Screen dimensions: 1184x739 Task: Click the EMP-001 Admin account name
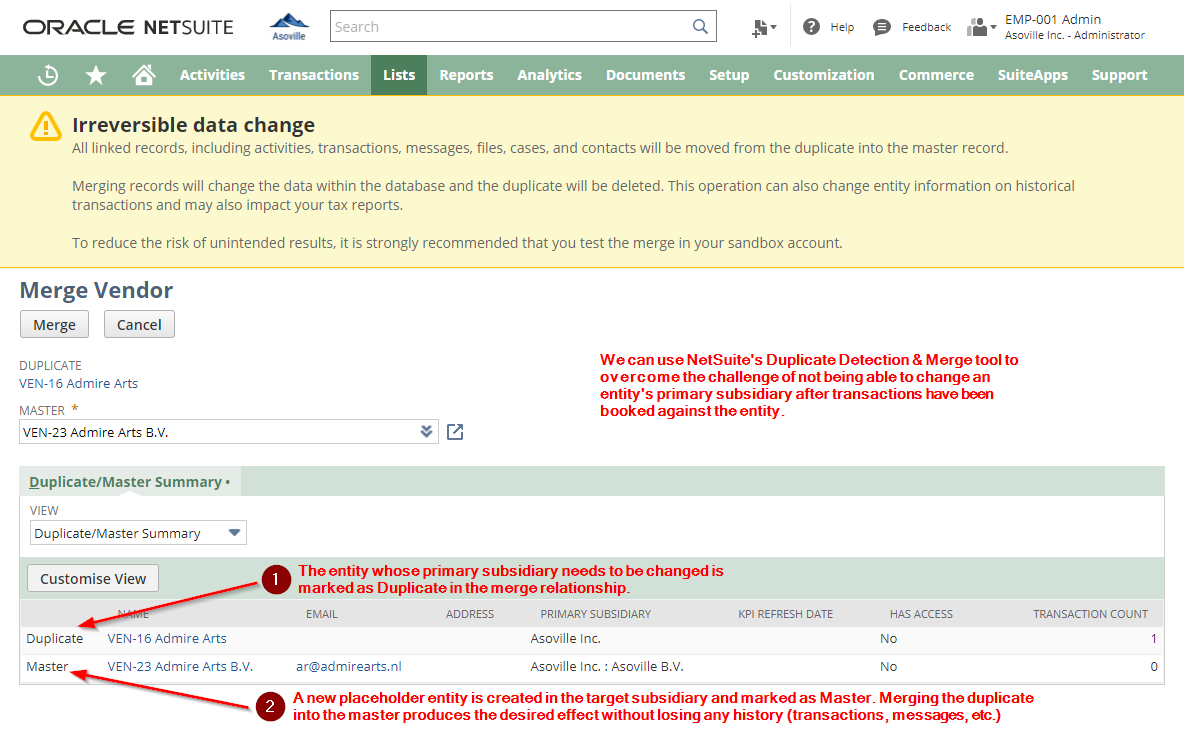(x=1053, y=20)
